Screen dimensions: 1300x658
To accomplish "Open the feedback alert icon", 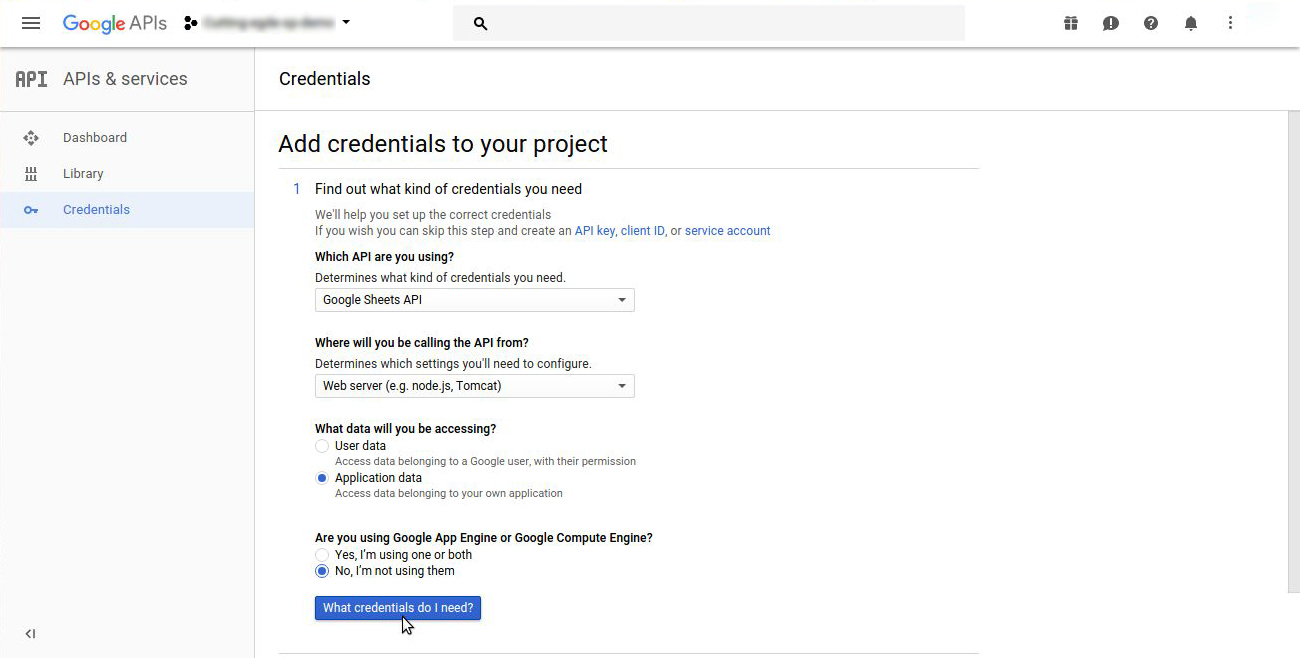I will point(1111,23).
